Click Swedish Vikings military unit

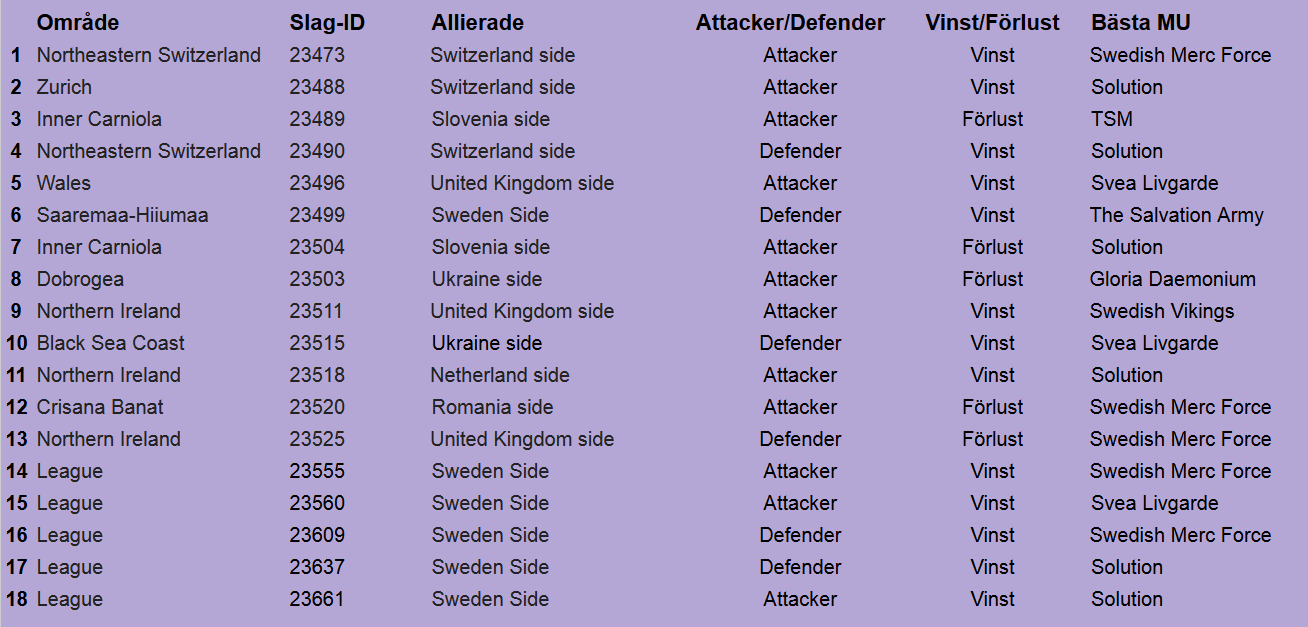tap(1162, 311)
